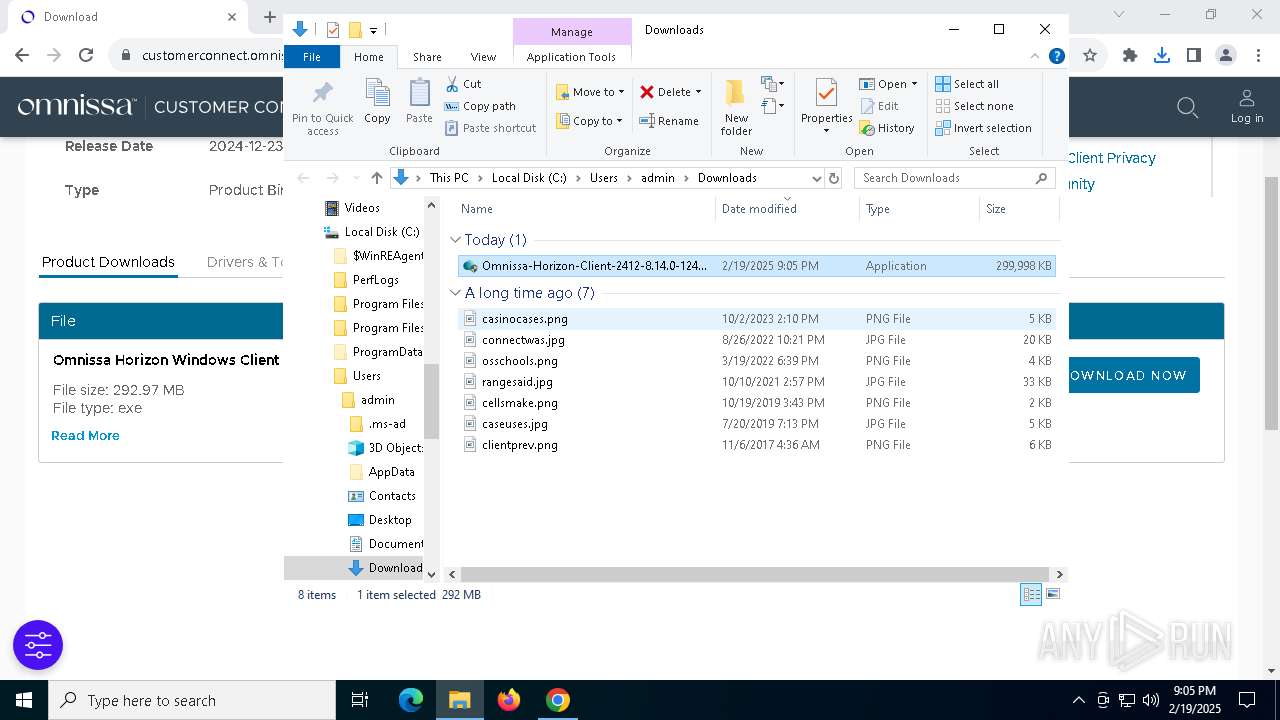Click the History icon in ribbon

tap(867, 128)
